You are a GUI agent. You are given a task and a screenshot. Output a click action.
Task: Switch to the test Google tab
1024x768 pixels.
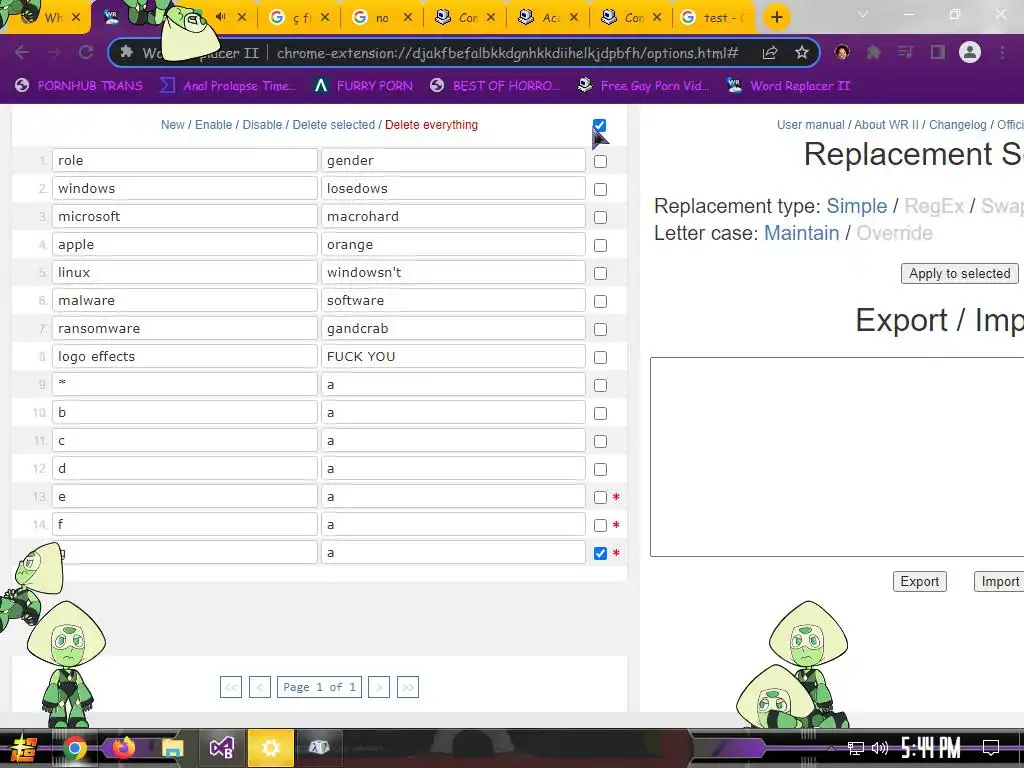[714, 18]
